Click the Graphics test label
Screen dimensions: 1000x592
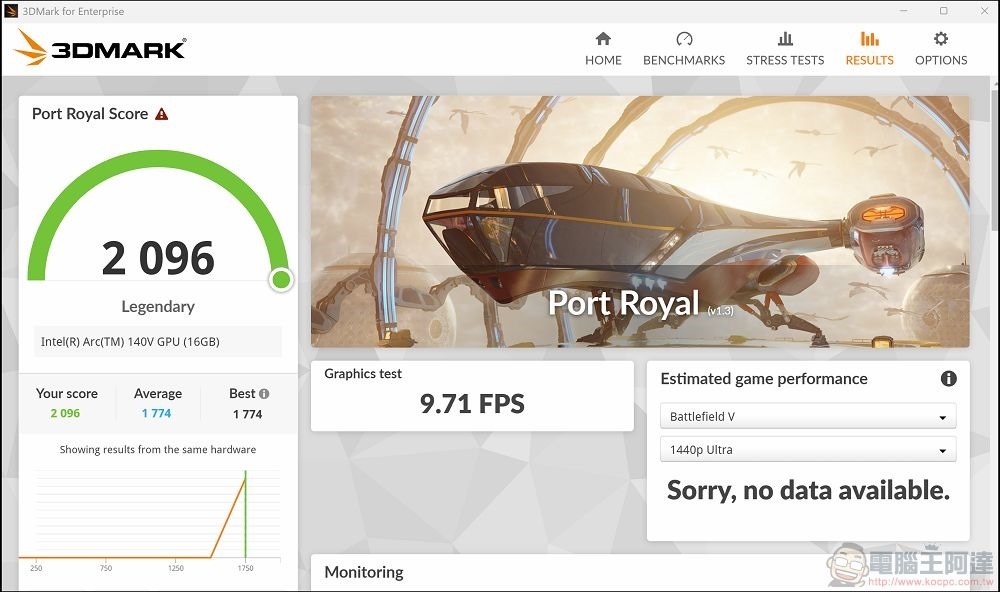click(363, 374)
